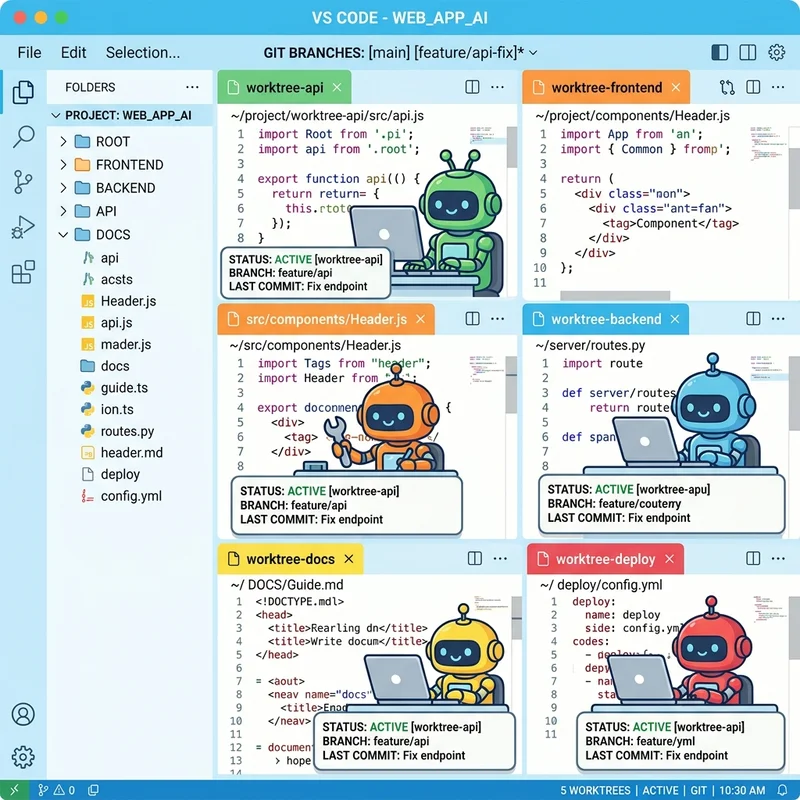Collapse PROJECT: WEB_APP_AI section
Image resolution: width=800 pixels, height=800 pixels.
56,116
